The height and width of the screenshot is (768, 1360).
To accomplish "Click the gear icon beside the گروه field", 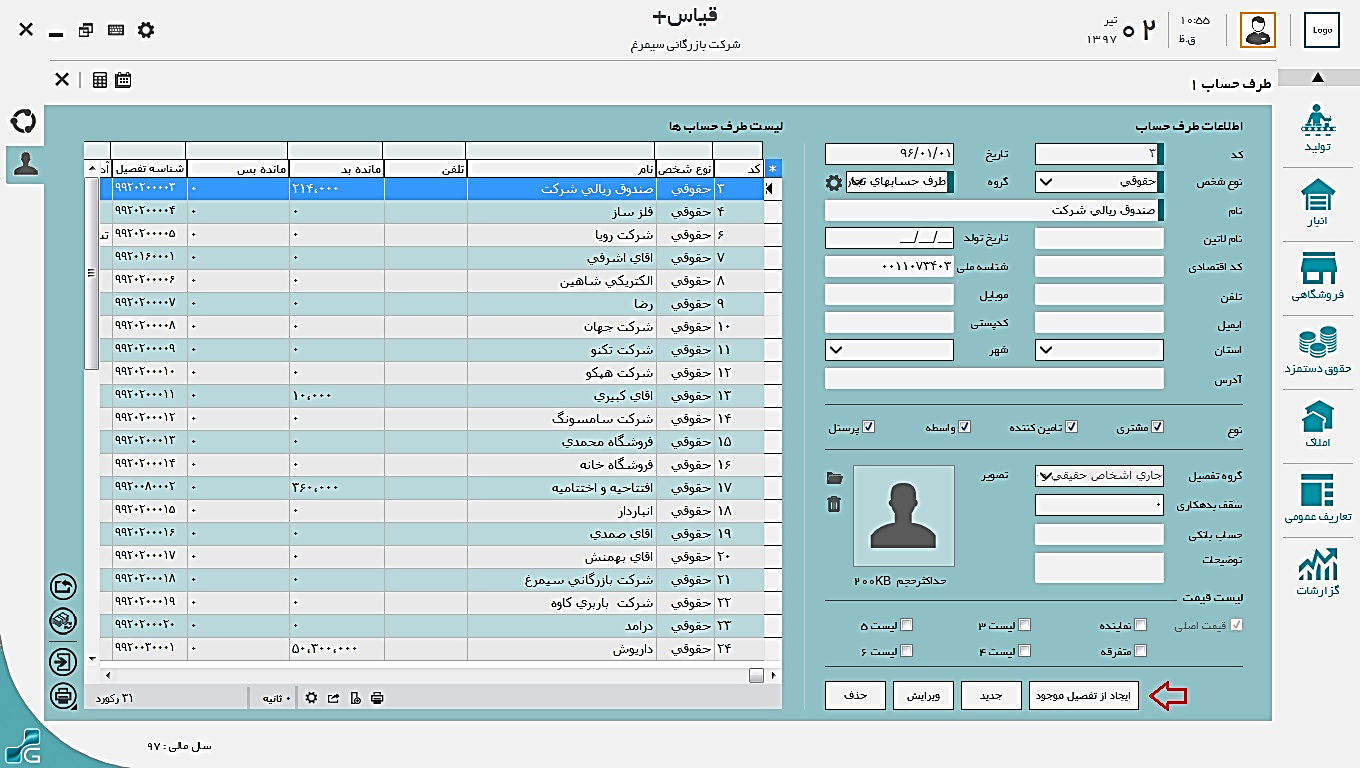I will pos(833,183).
